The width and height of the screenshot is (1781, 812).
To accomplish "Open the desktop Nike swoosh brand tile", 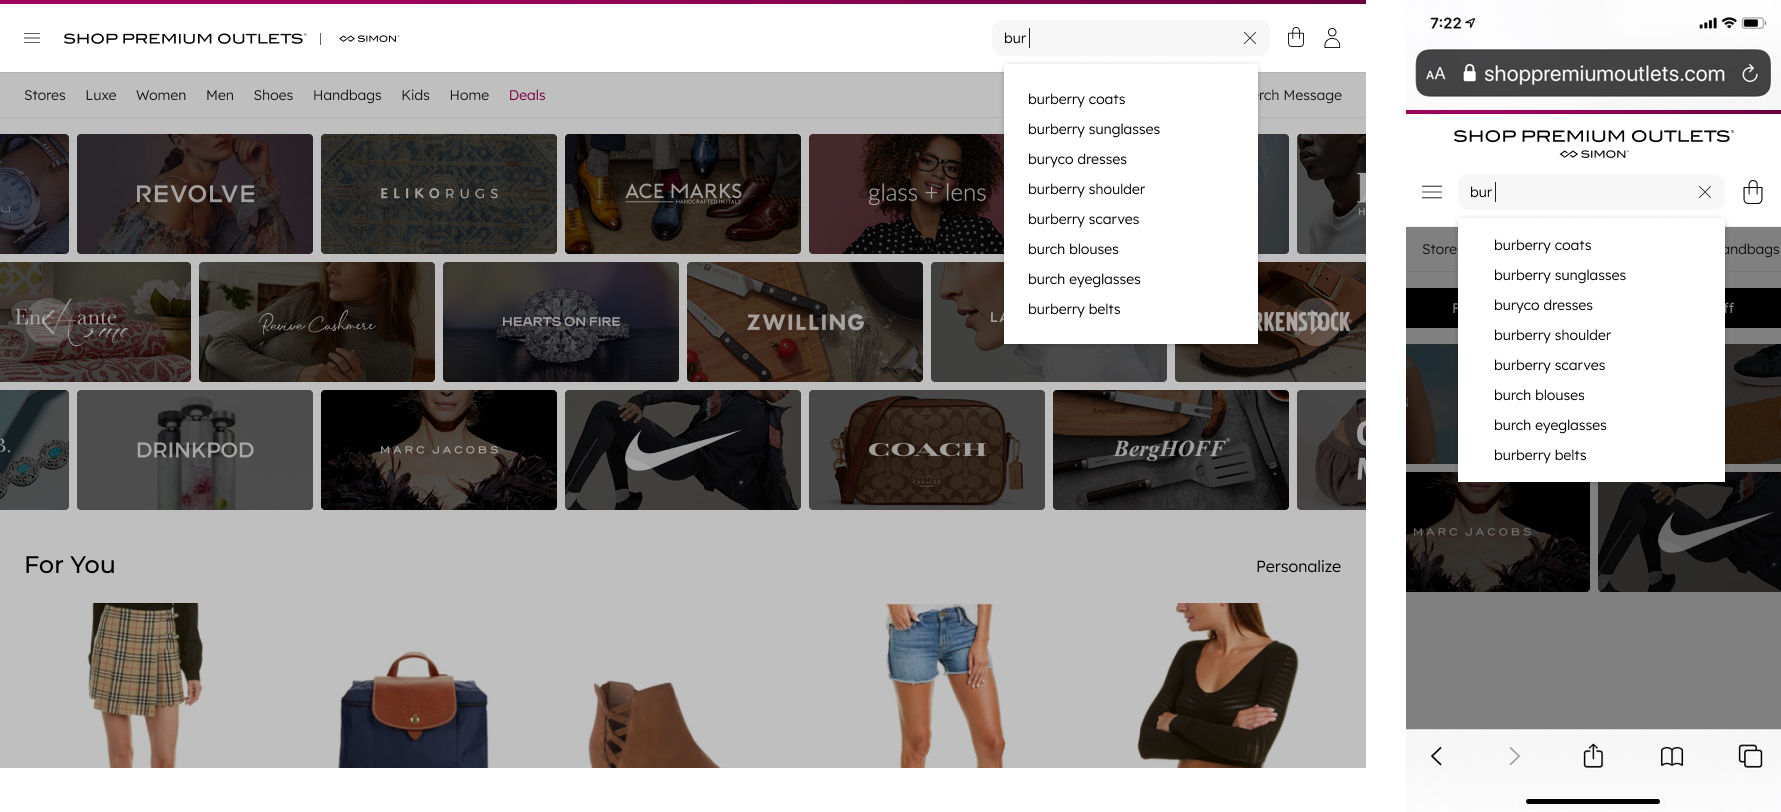I will point(683,450).
